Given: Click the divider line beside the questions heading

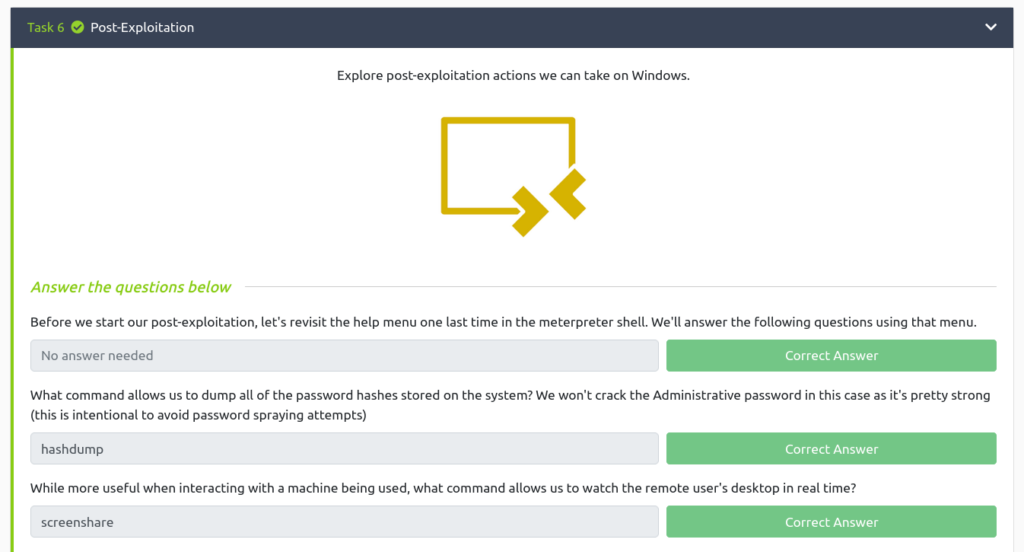Looking at the screenshot, I should pos(620,286).
